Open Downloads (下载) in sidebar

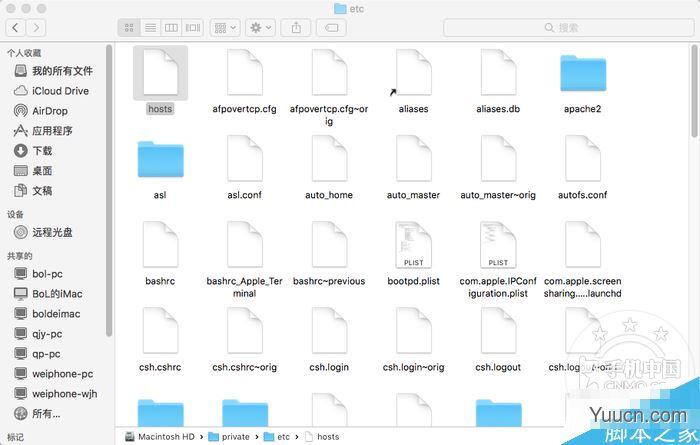tap(33, 150)
